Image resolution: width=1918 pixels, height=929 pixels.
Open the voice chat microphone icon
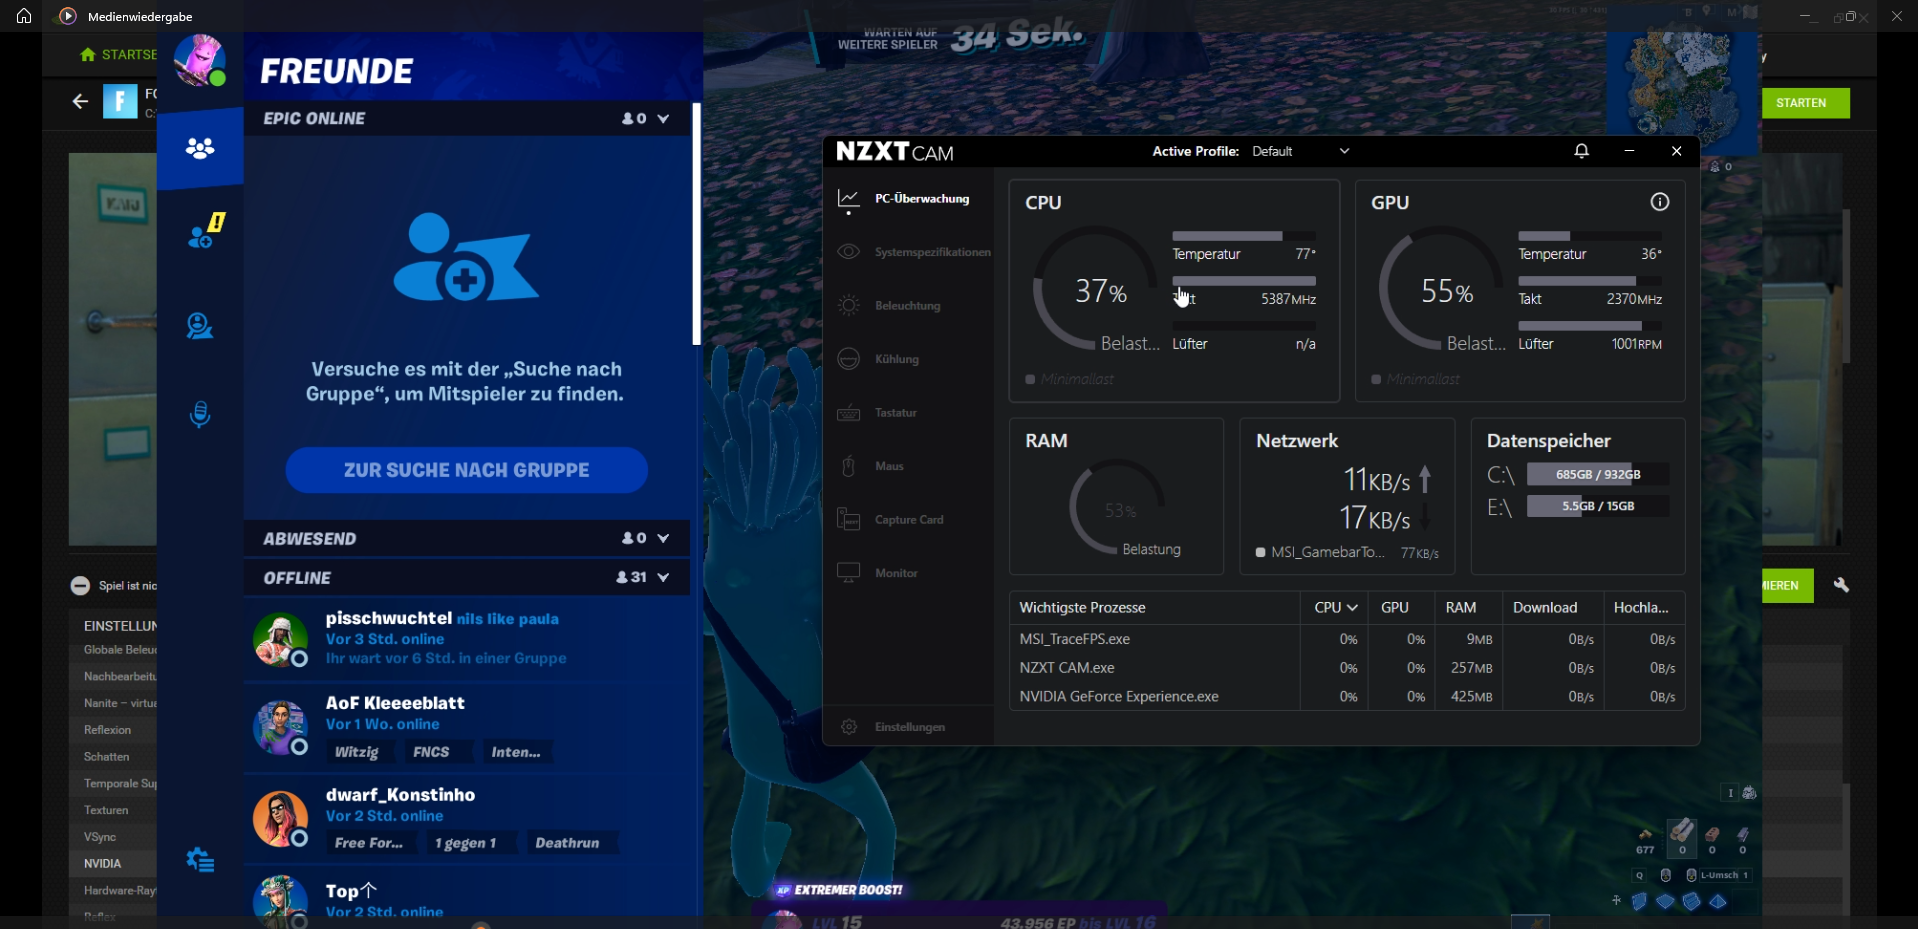200,414
